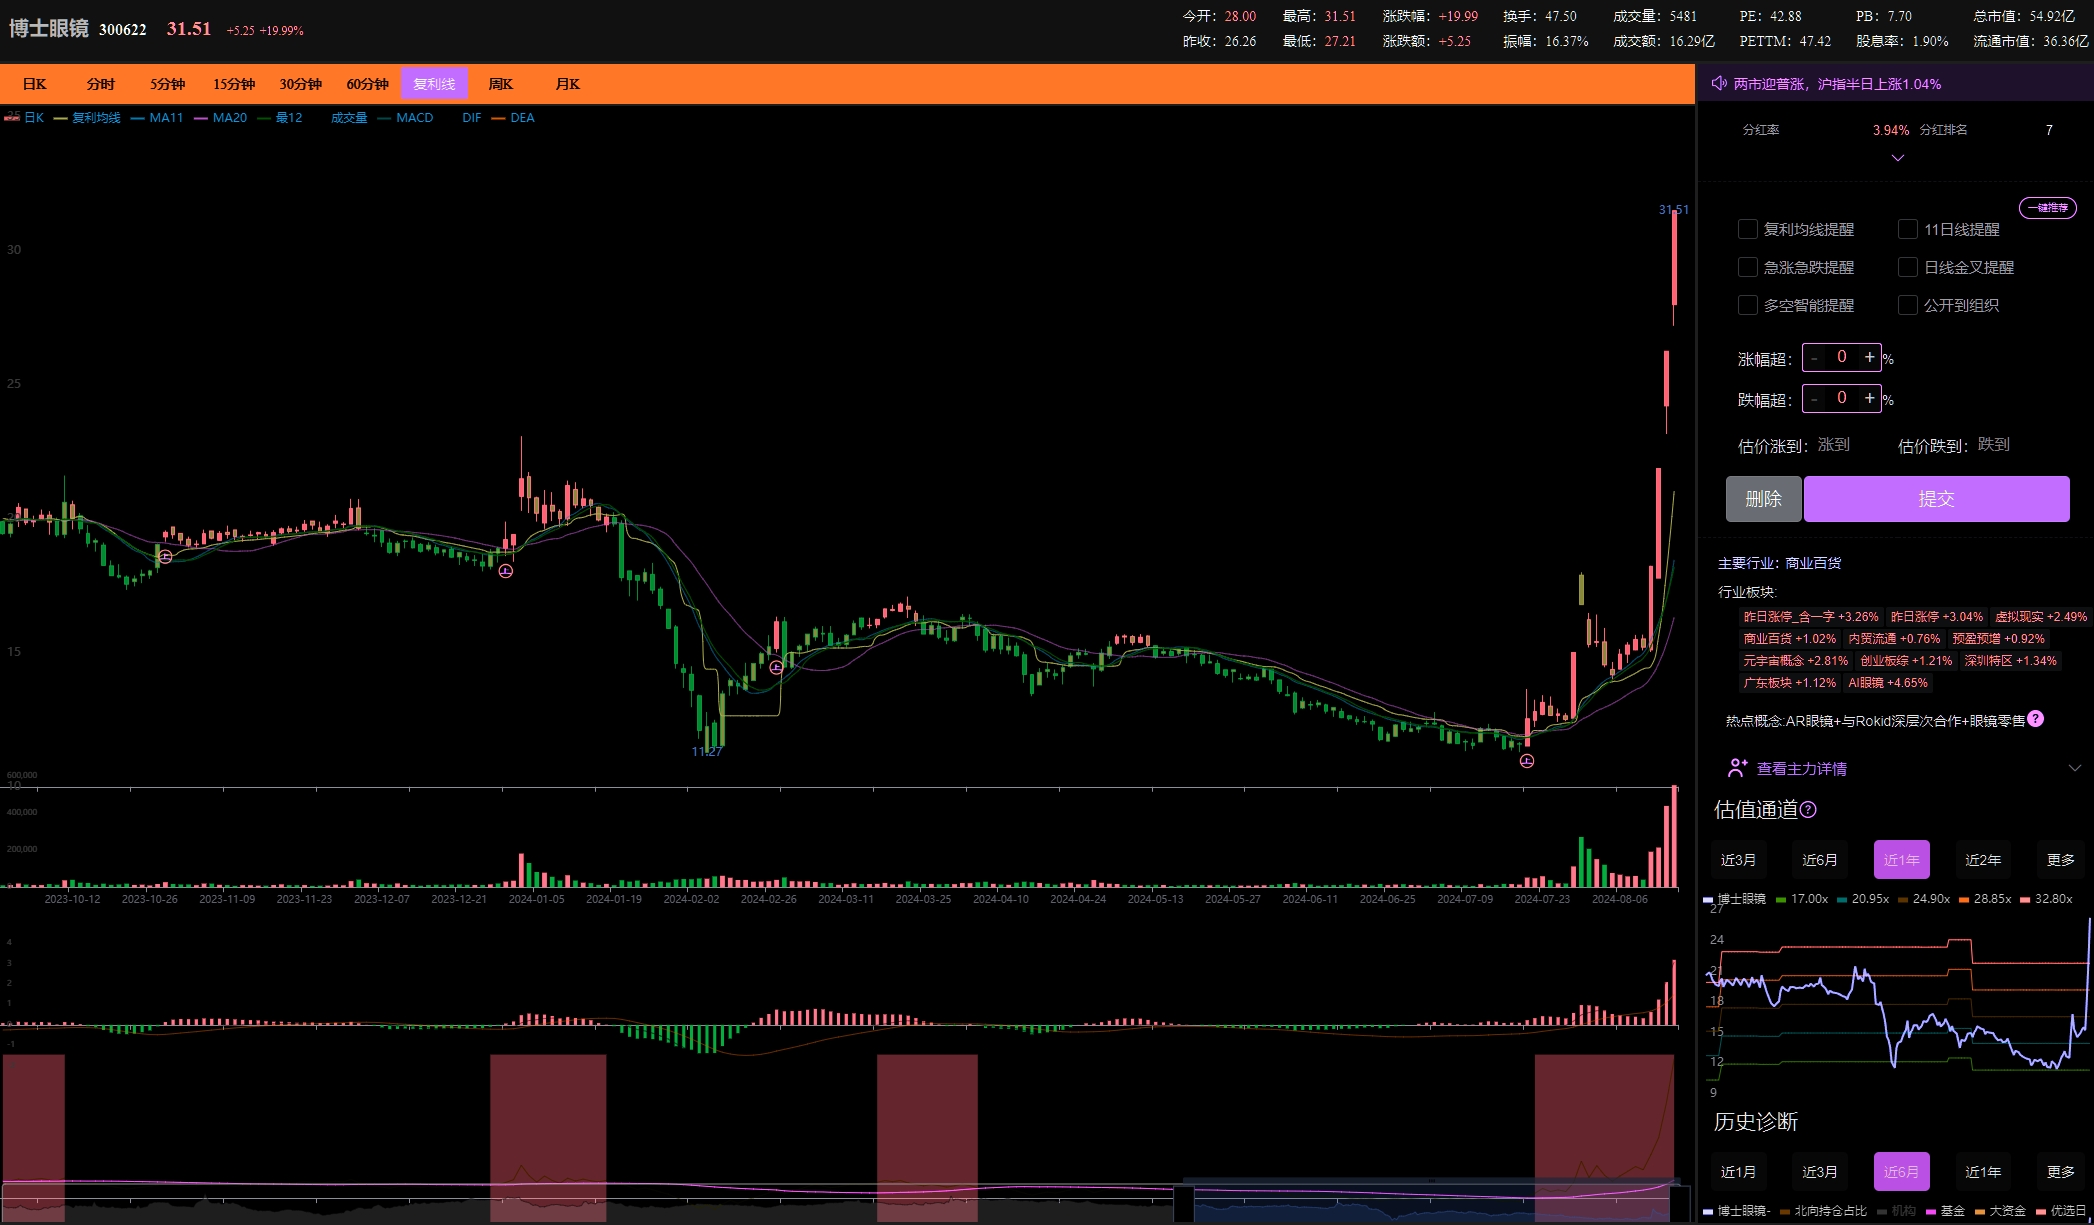Toggle the MACD legend entry
Image resolution: width=2094 pixels, height=1225 pixels.
click(x=406, y=118)
